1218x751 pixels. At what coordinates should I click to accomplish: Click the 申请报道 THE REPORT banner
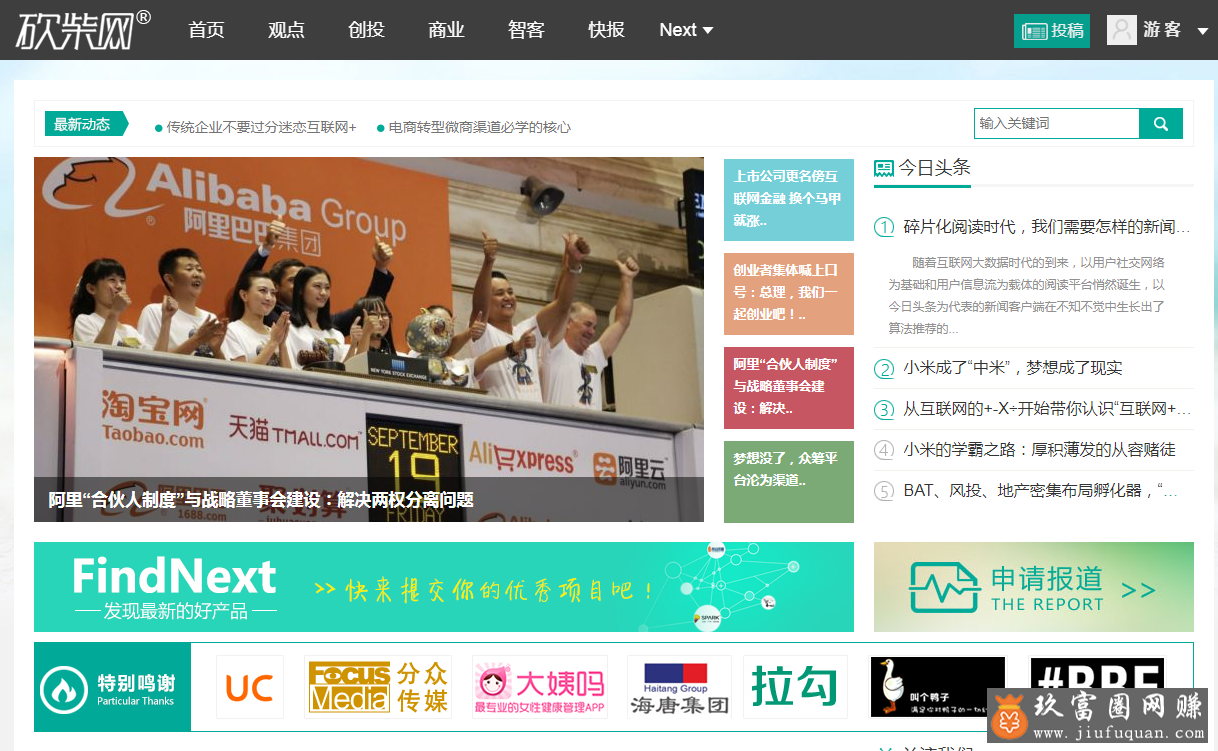1034,587
